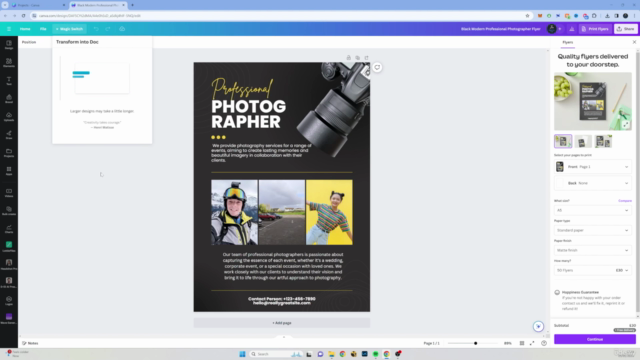Undo the last action

click(x=96, y=29)
